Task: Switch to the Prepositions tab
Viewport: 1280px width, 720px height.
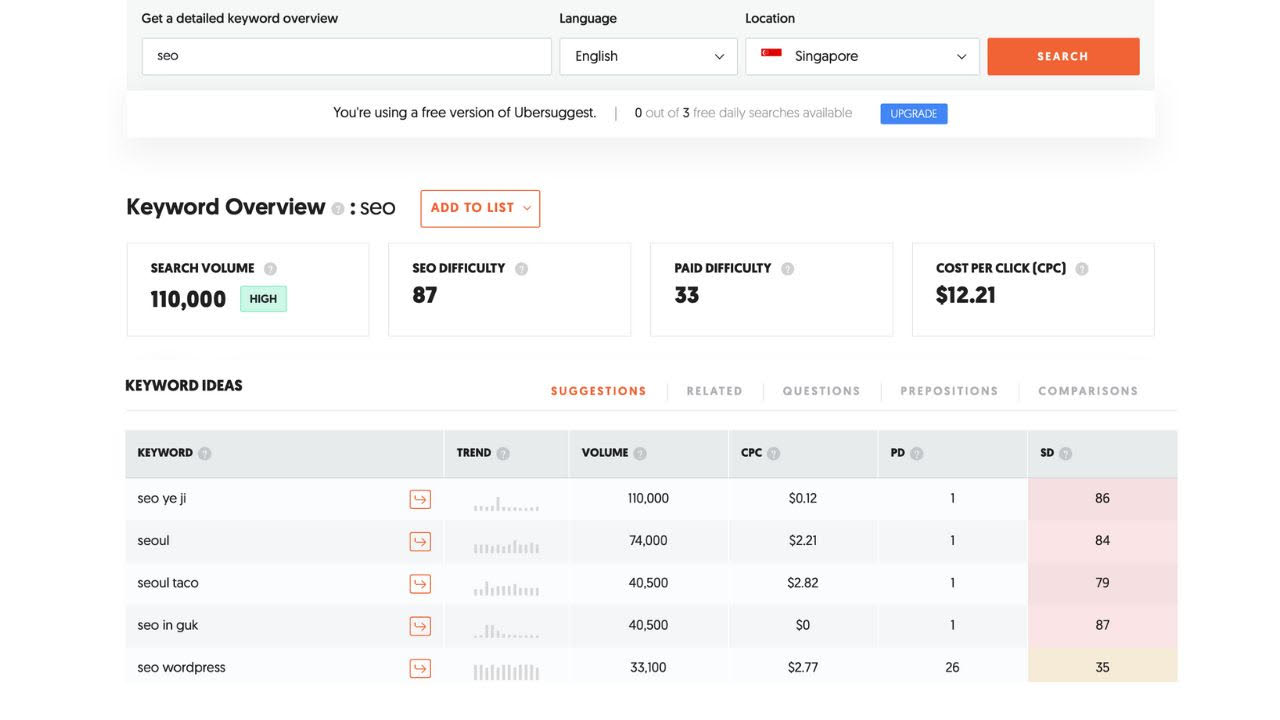Action: click(949, 391)
